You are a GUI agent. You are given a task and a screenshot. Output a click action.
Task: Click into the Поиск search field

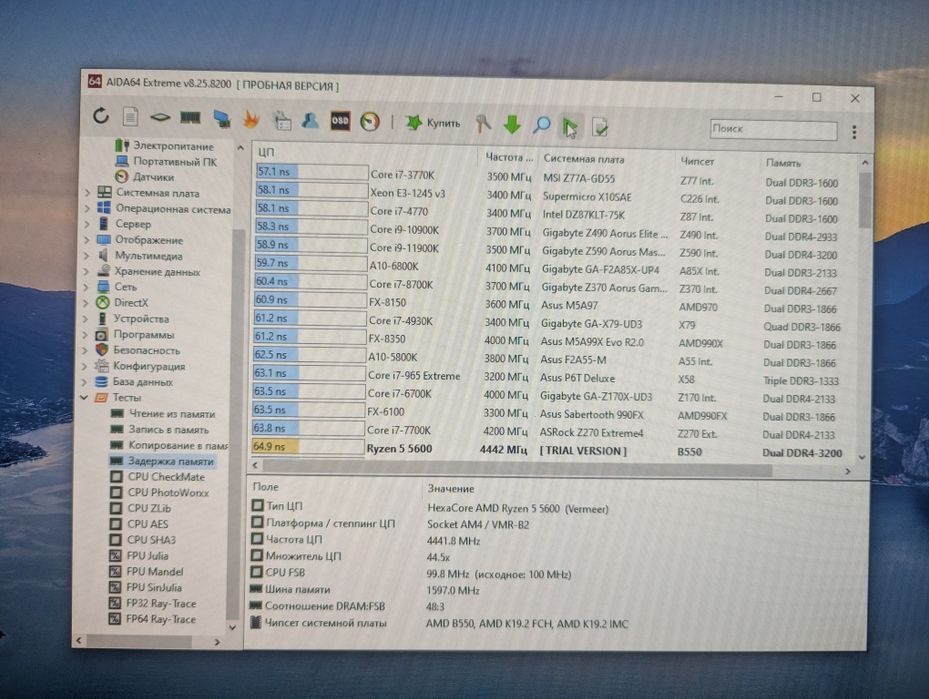point(773,129)
